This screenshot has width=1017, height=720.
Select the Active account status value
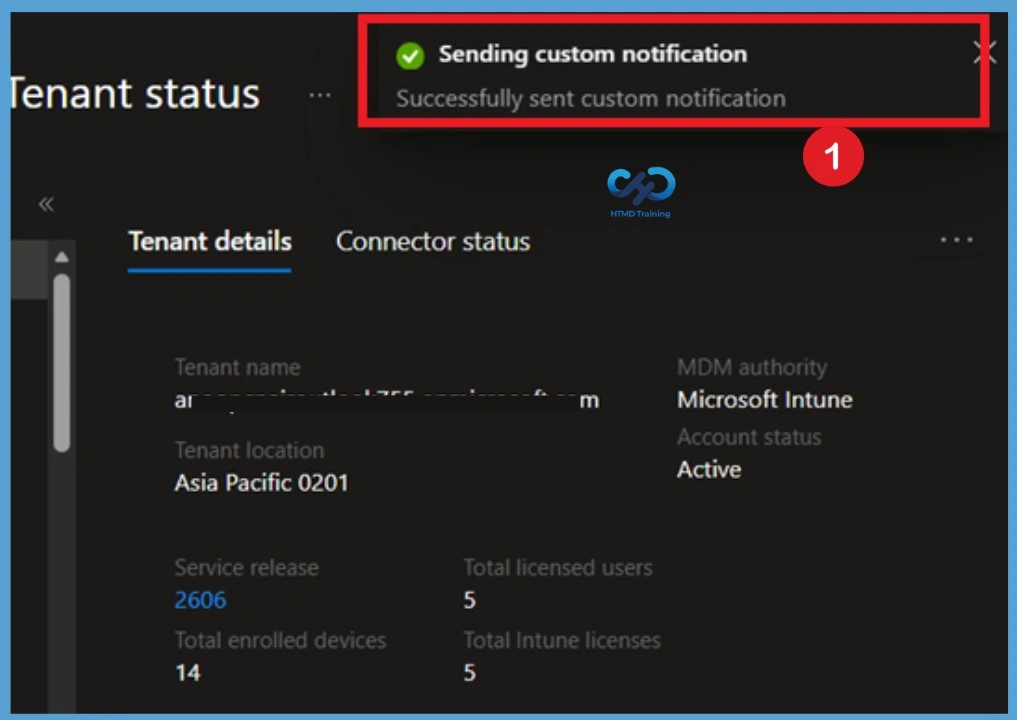pyautogui.click(x=709, y=470)
